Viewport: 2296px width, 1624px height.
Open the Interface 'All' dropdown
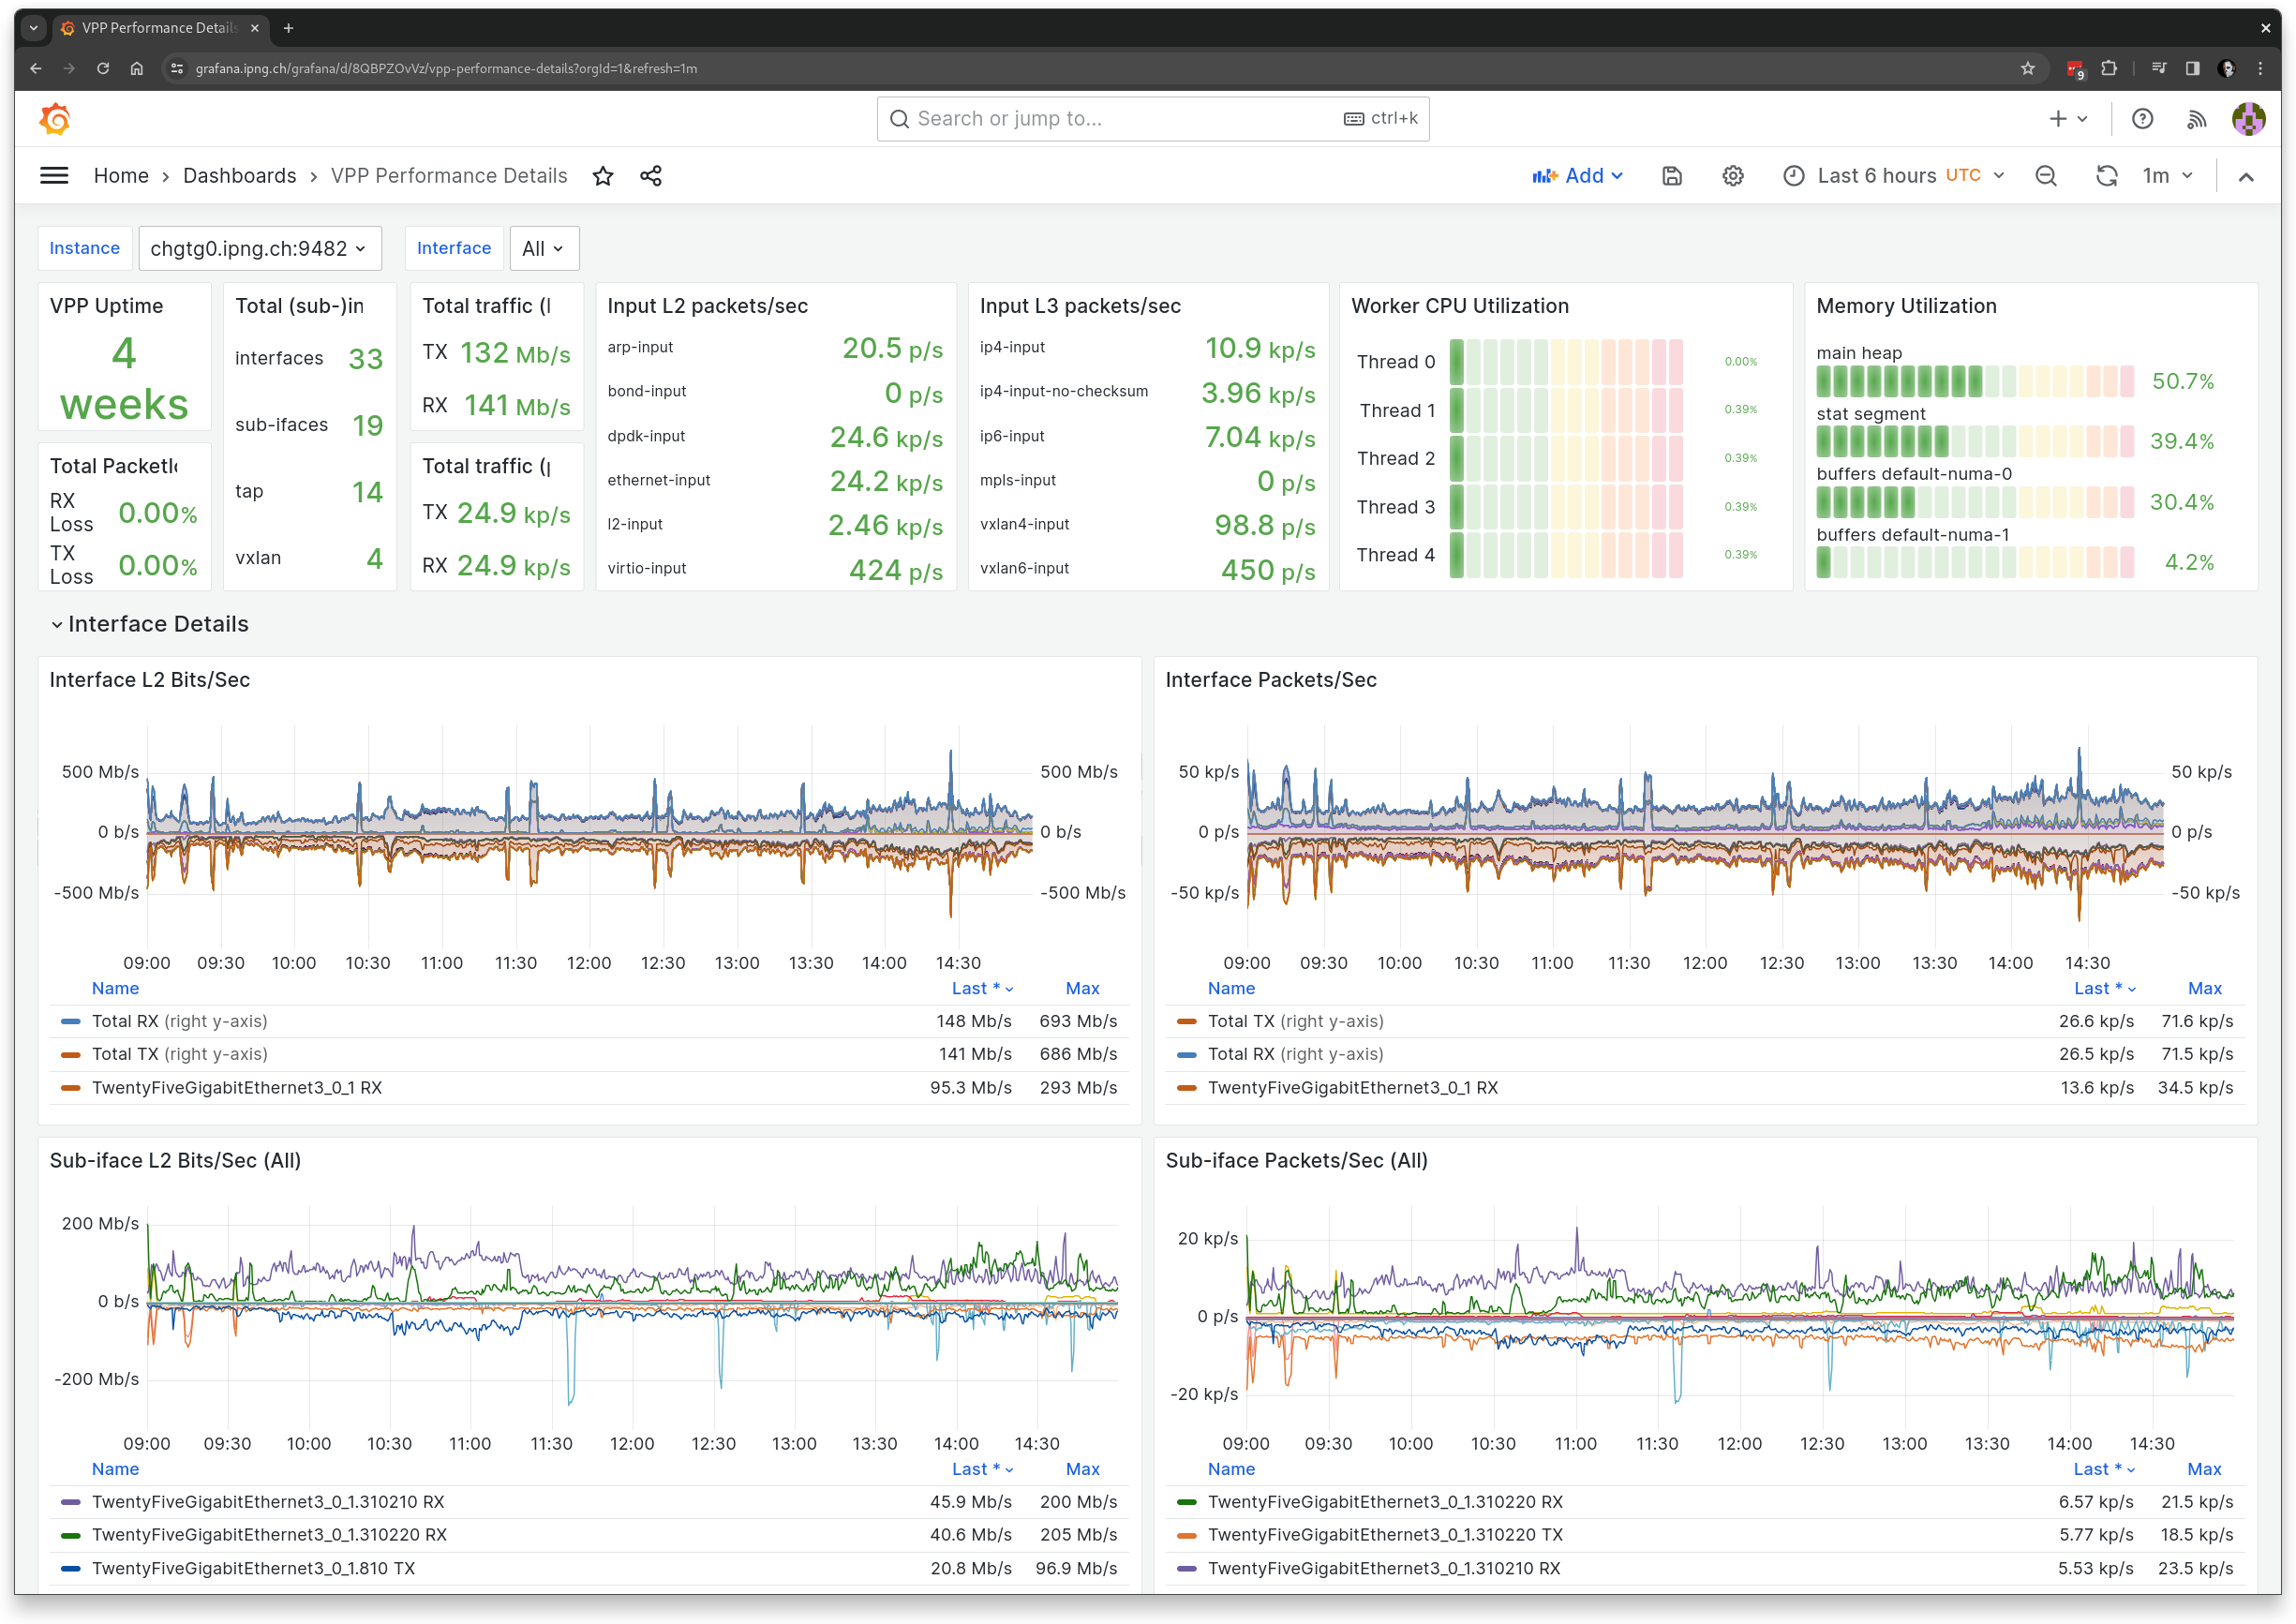click(543, 248)
